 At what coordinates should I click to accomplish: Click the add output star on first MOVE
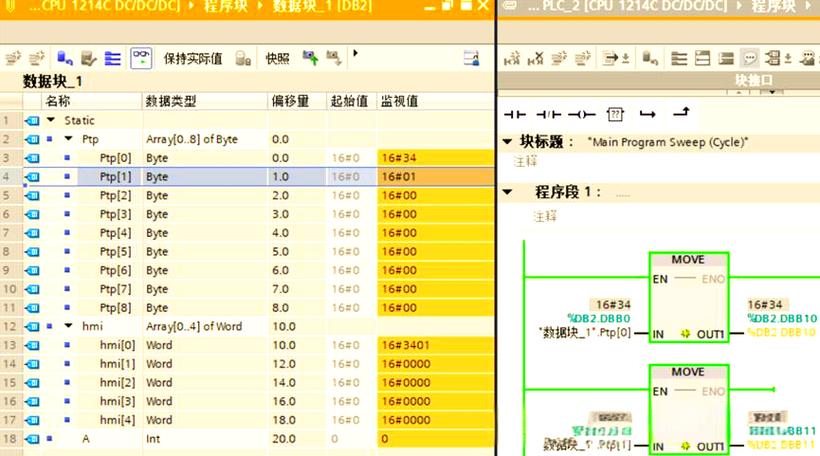click(x=685, y=334)
